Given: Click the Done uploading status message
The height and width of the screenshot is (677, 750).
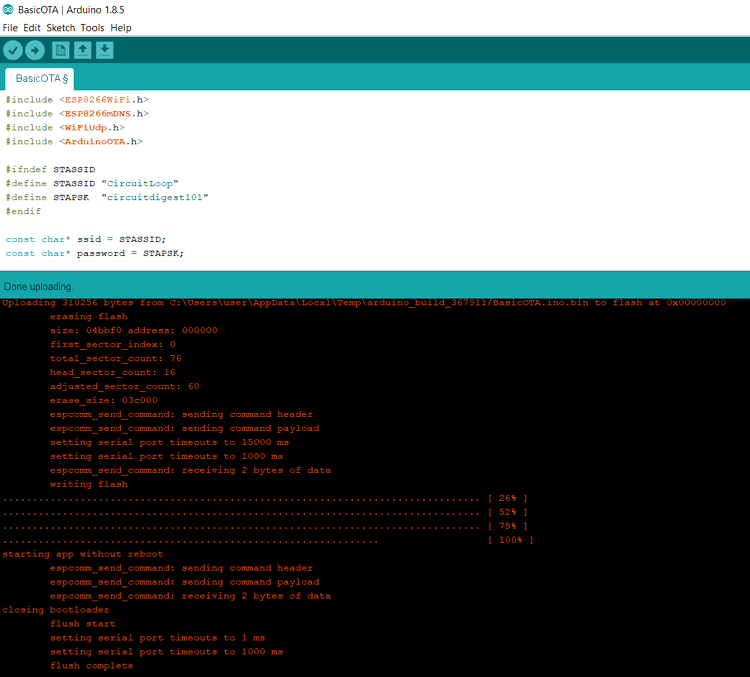Looking at the screenshot, I should [x=38, y=287].
